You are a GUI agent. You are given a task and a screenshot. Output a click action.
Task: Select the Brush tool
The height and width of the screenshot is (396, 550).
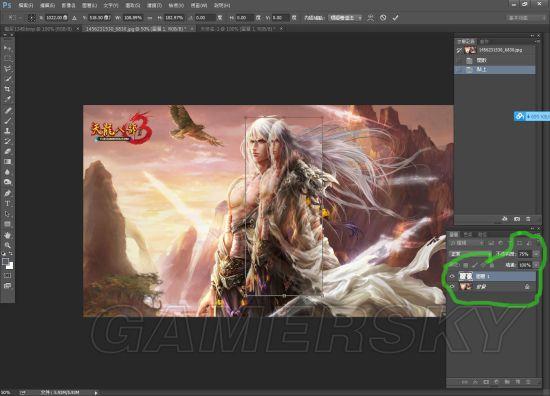click(x=7, y=121)
